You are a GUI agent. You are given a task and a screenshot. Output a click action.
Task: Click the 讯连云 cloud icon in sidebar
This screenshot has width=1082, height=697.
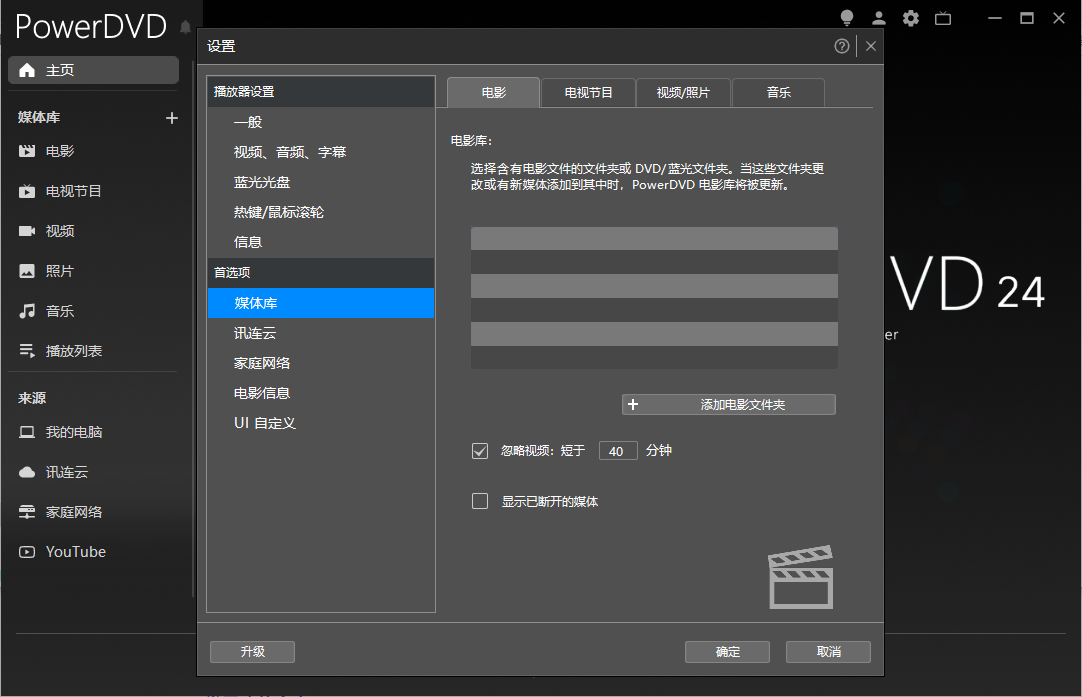coord(27,472)
